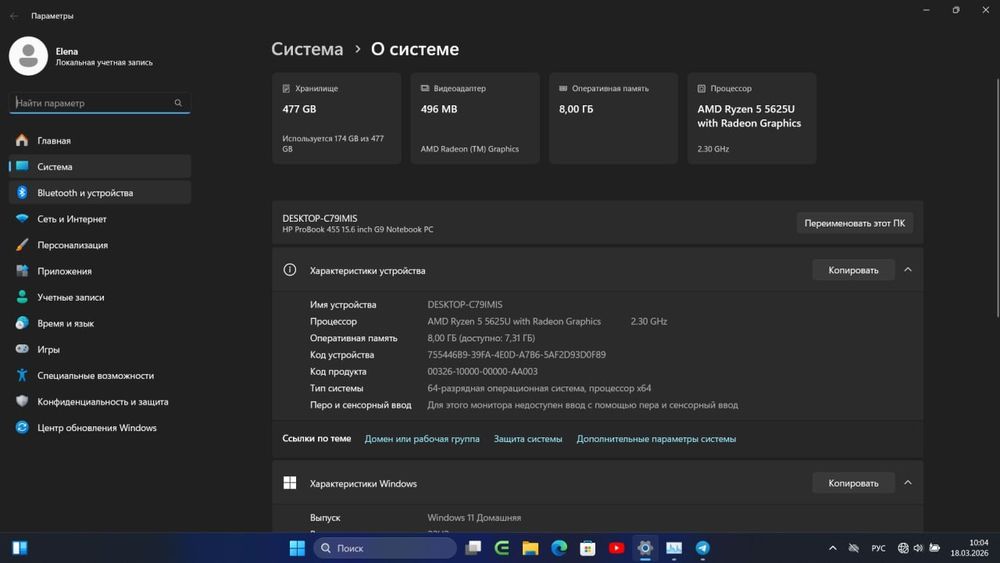Collapse the Характеристики Windows section
This screenshot has height=563, width=1000.
pos(908,483)
